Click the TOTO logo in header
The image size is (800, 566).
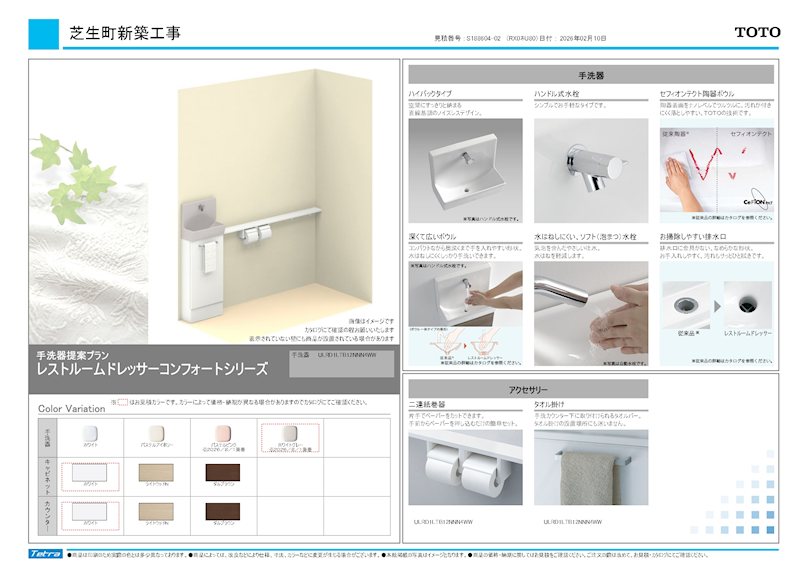point(757,32)
